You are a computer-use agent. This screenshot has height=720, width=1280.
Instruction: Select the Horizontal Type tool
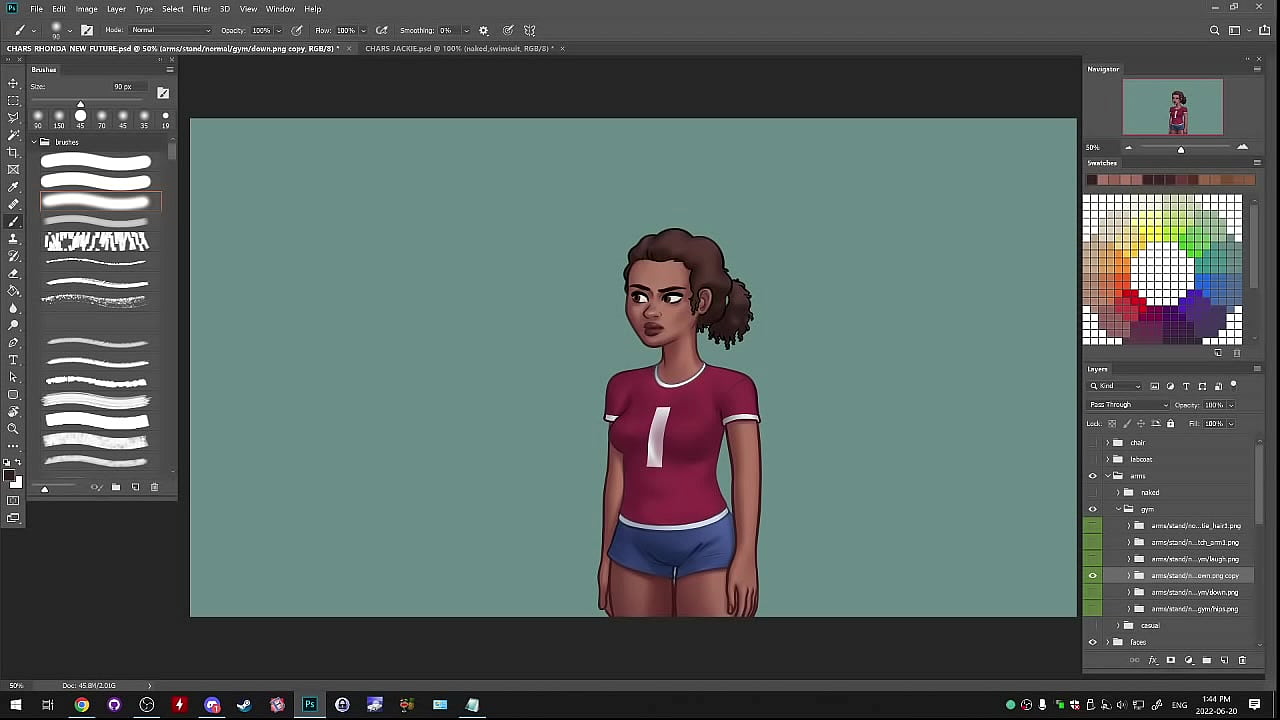[13, 360]
